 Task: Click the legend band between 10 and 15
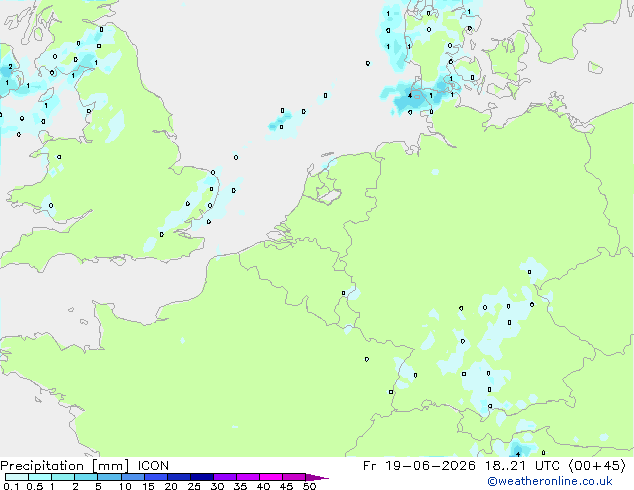[132, 477]
